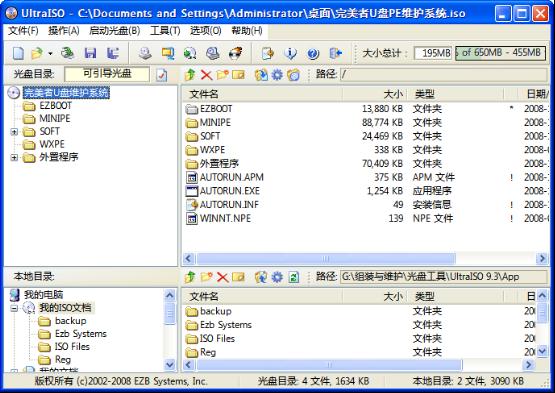The width and height of the screenshot is (555, 393).
Task: Select WXPE folder in the disc tree
Action: pyautogui.click(x=52, y=144)
